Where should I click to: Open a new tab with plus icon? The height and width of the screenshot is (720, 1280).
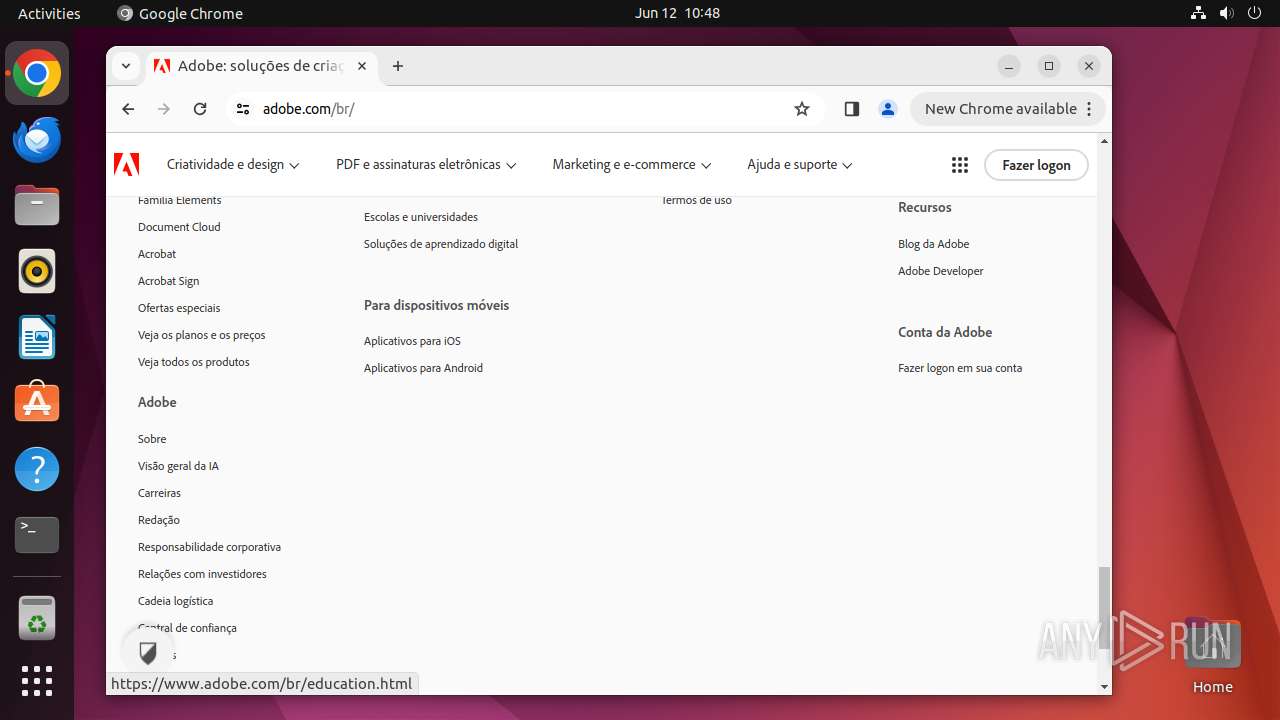398,66
